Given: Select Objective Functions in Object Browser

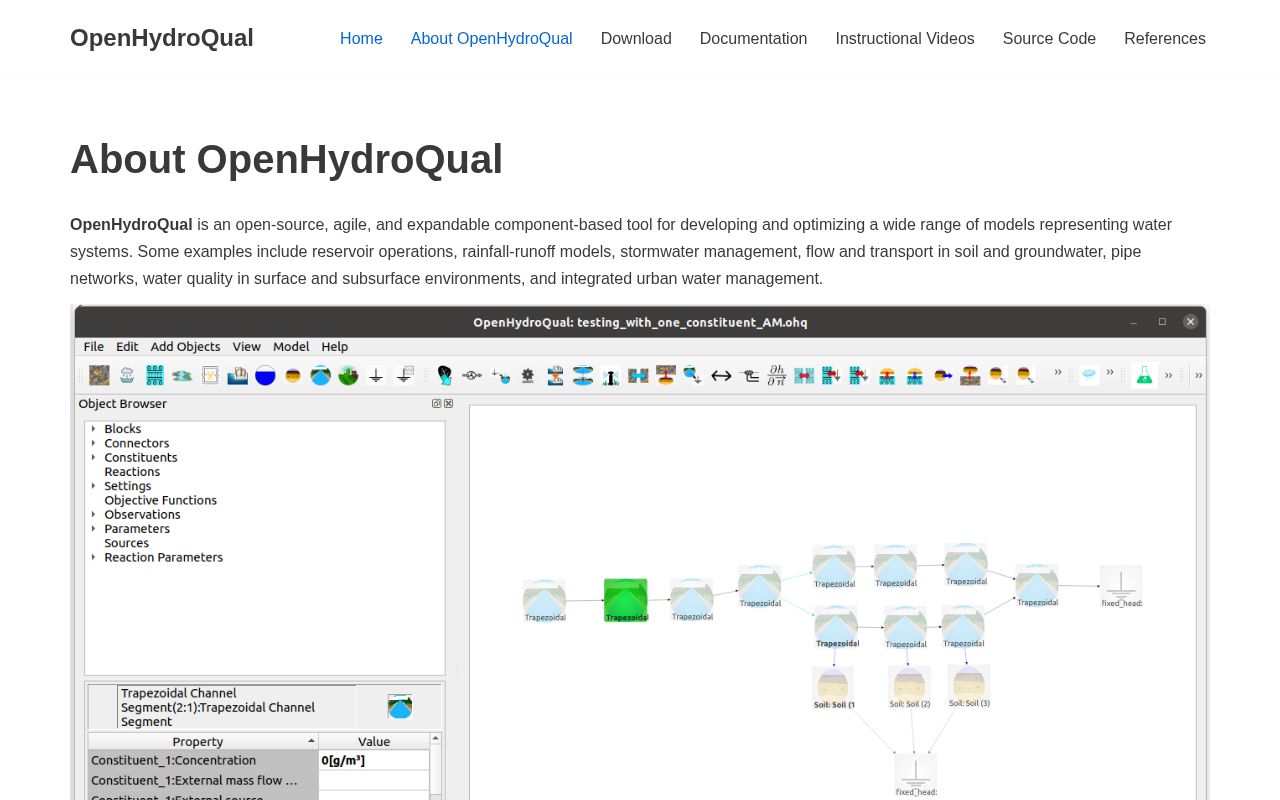Looking at the screenshot, I should (160, 500).
